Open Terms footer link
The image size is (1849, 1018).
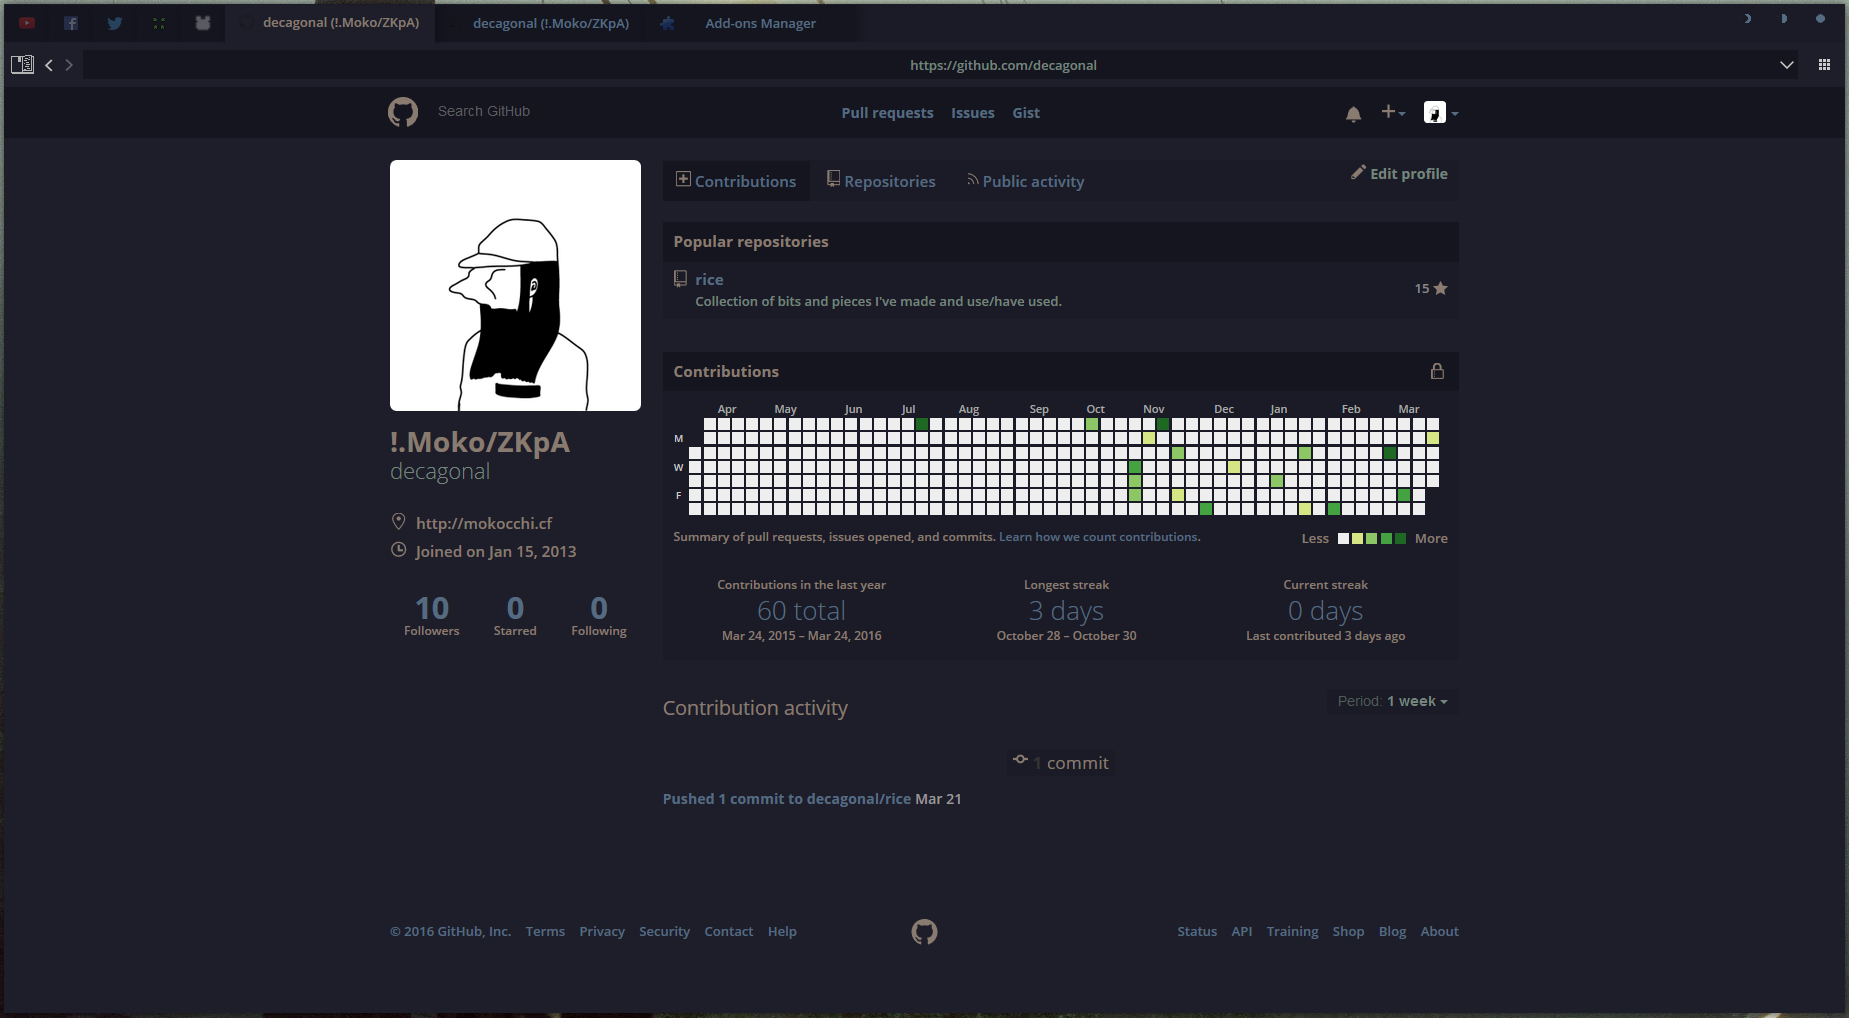545,932
